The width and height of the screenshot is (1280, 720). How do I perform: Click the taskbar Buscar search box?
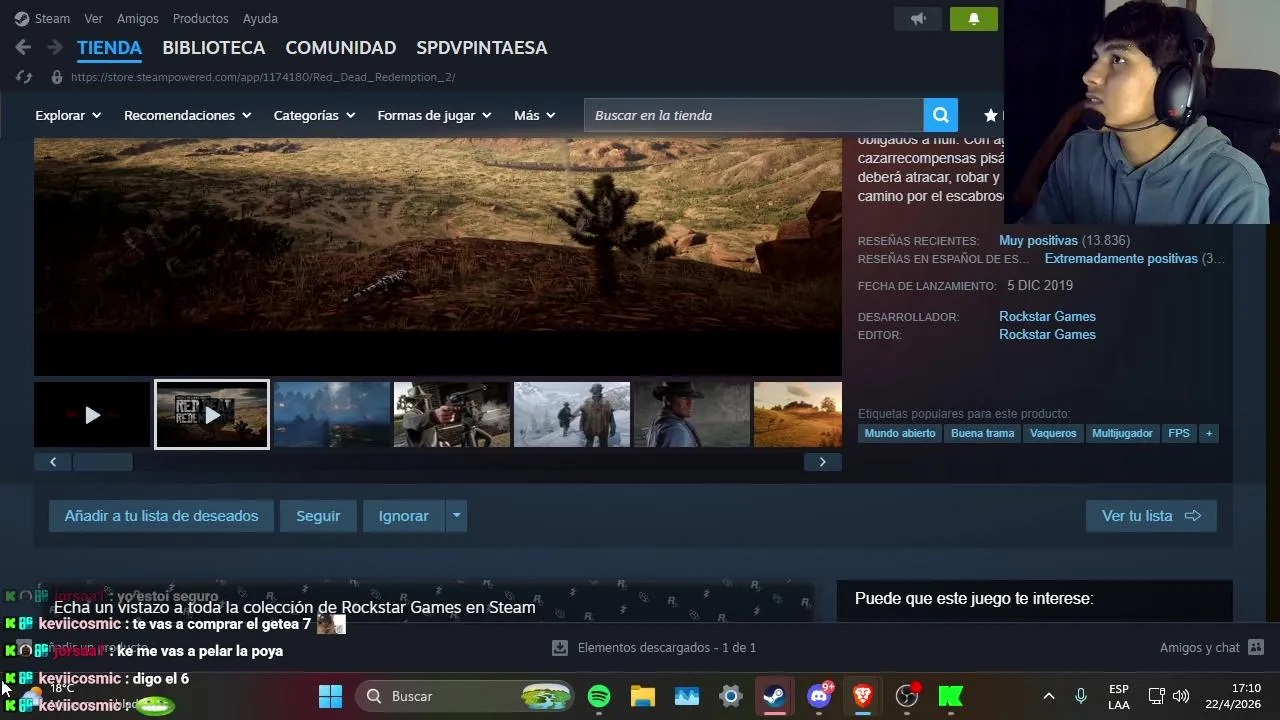pyautogui.click(x=465, y=696)
